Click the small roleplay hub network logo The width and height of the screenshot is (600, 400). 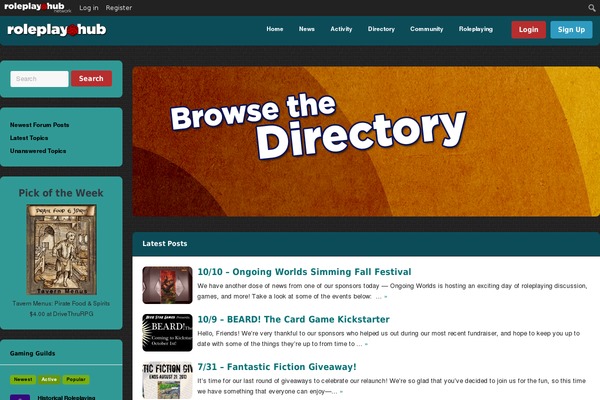click(x=38, y=7)
